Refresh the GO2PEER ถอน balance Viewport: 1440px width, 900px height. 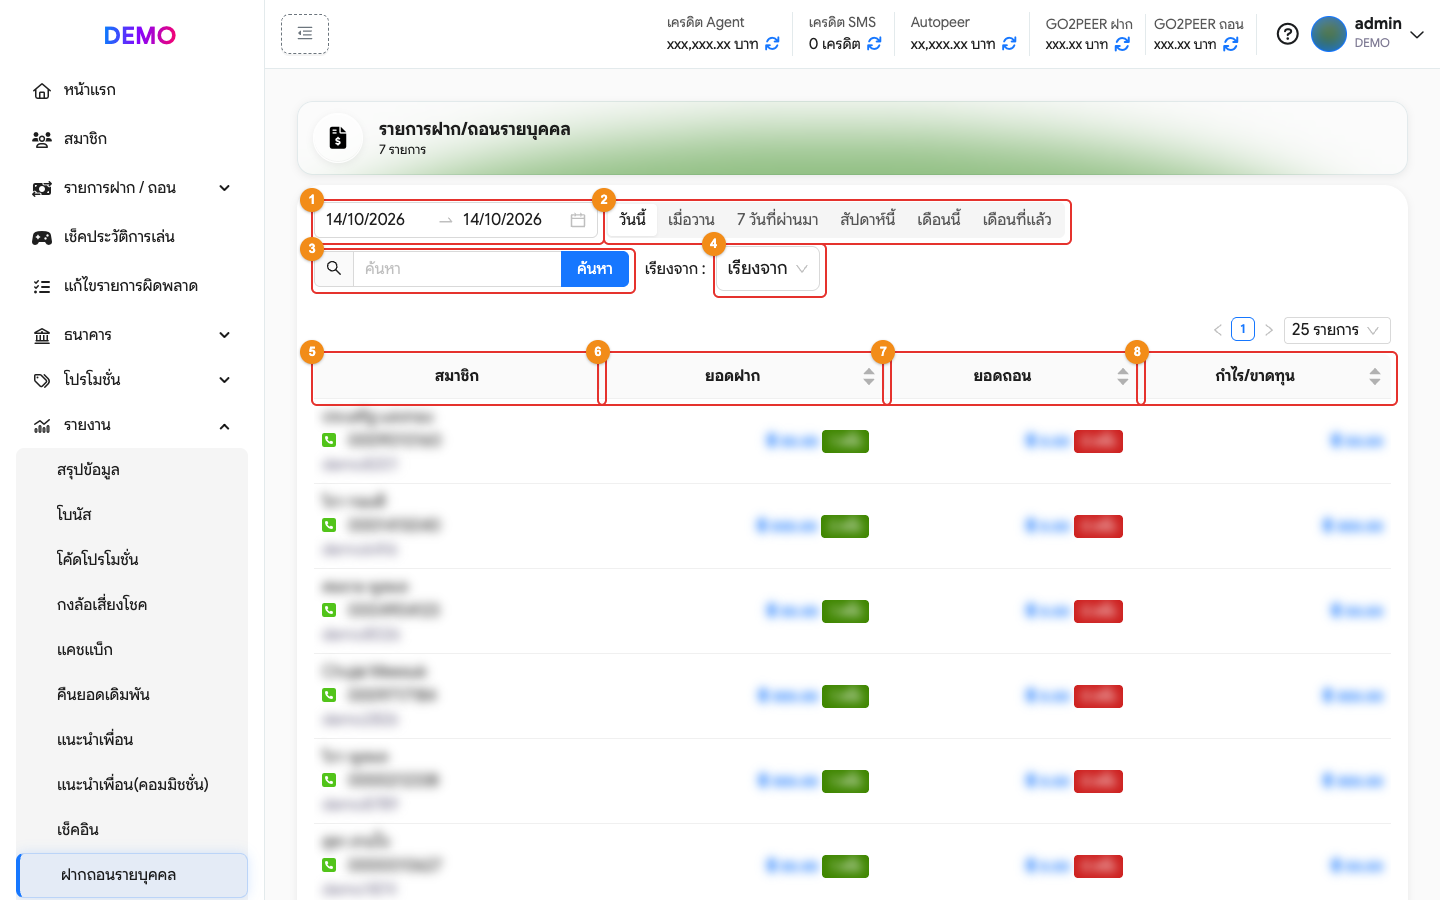click(1231, 44)
